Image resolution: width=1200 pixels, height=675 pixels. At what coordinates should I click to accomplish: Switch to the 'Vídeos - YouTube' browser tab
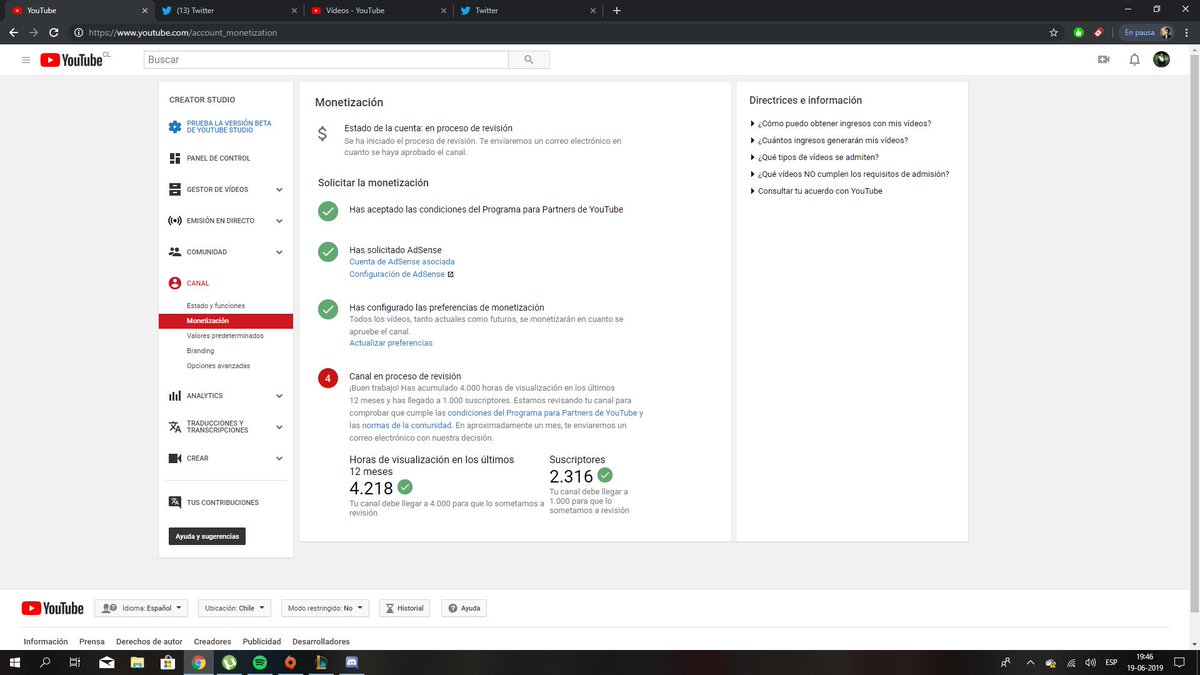tap(378, 10)
